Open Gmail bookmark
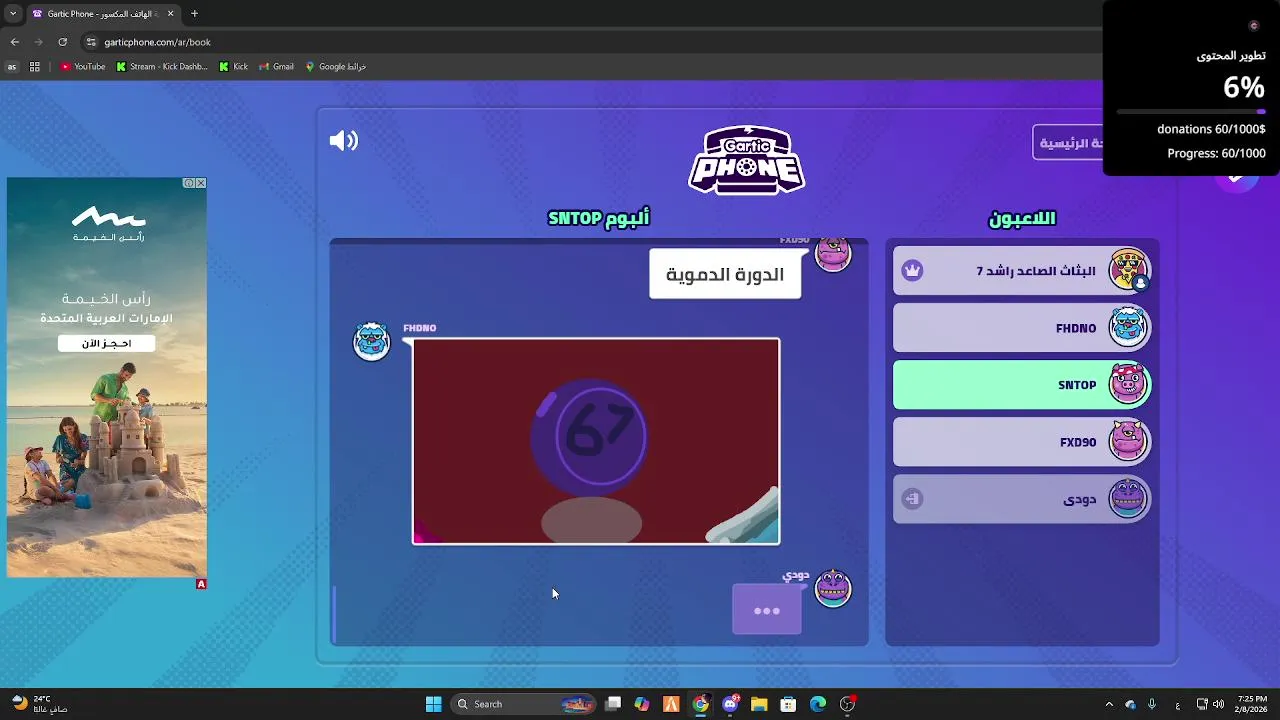The image size is (1280, 720). tap(276, 67)
